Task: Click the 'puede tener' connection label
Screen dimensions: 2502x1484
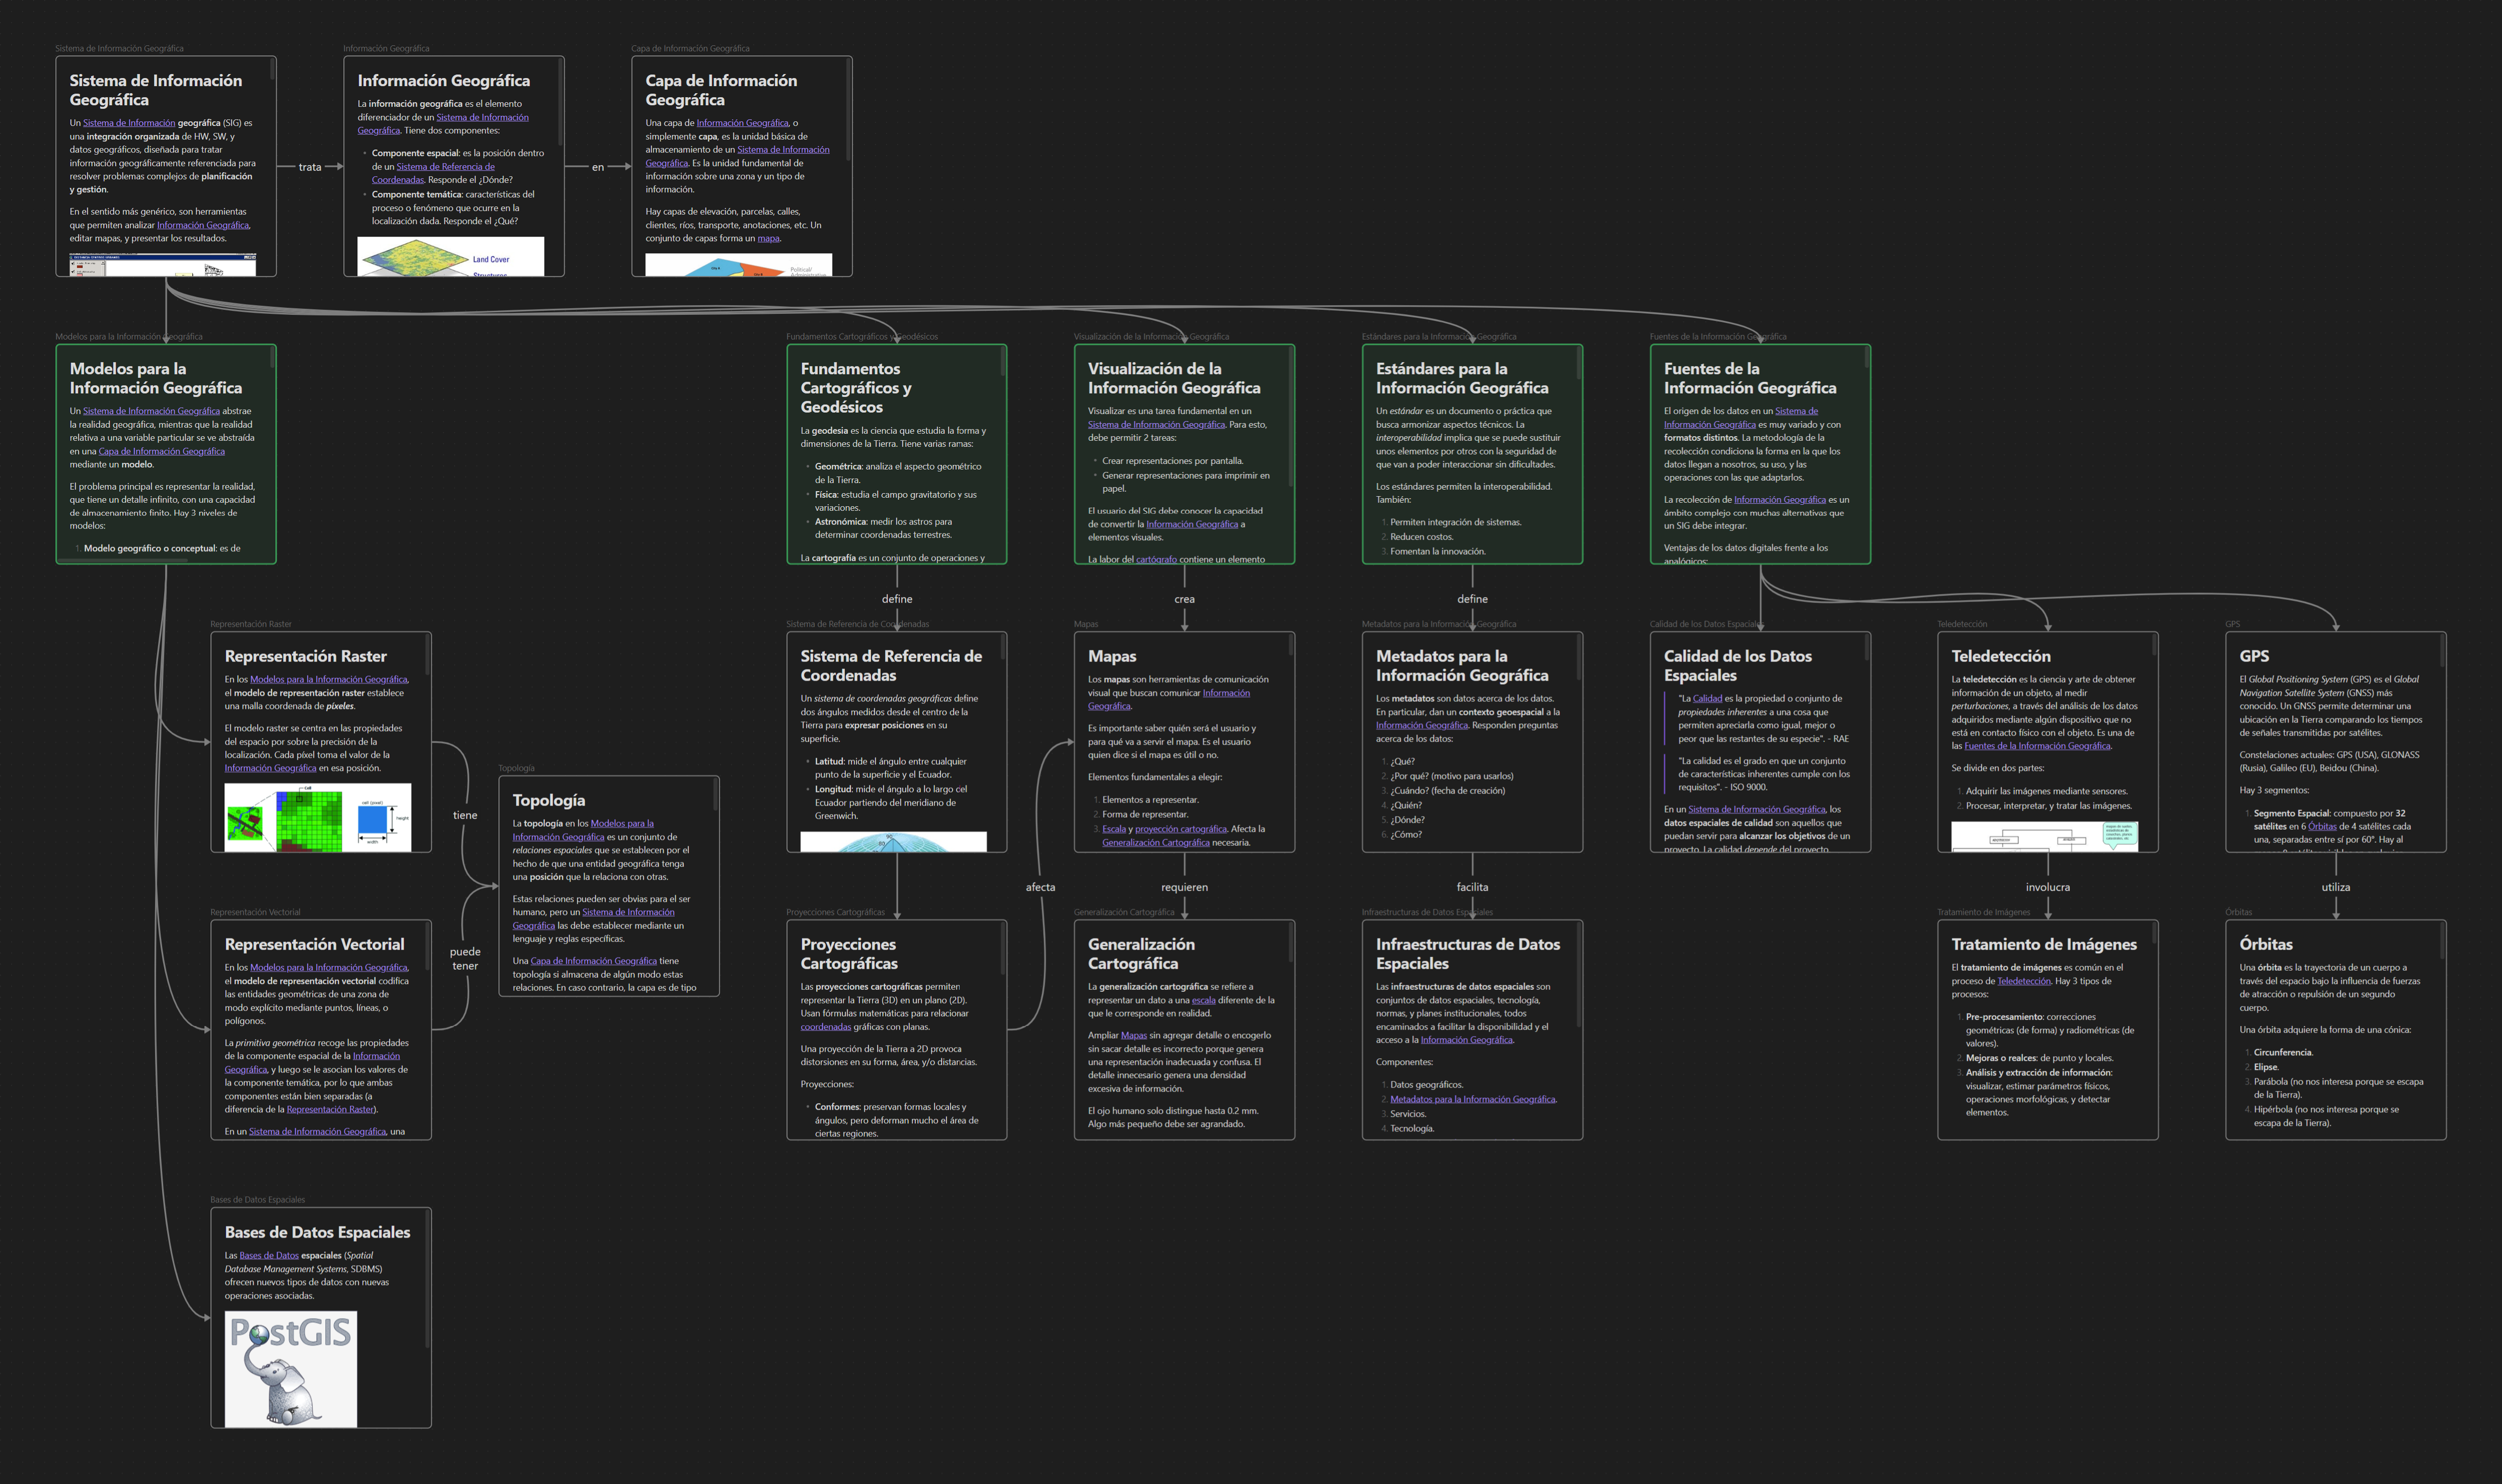Action: tap(465, 958)
